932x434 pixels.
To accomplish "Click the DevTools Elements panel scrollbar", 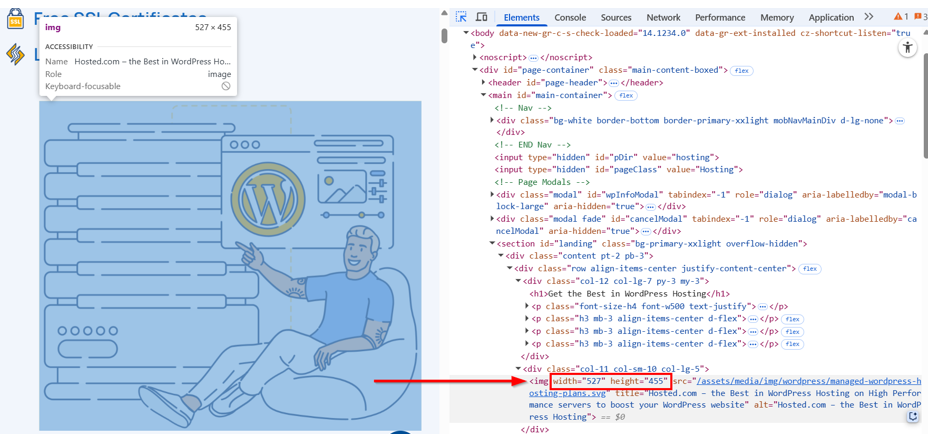I will tap(928, 104).
